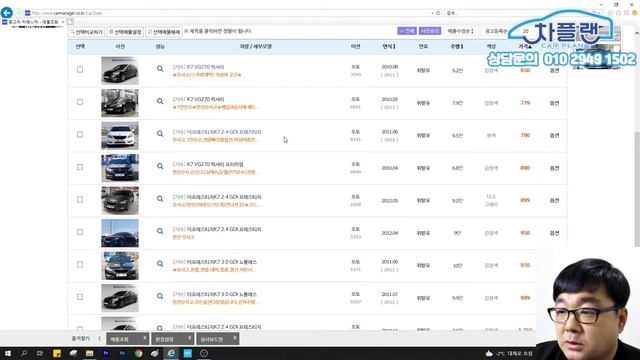The height and width of the screenshot is (360, 640).
Task: Open performance record magnifier for 779 car
Action: 160,101
